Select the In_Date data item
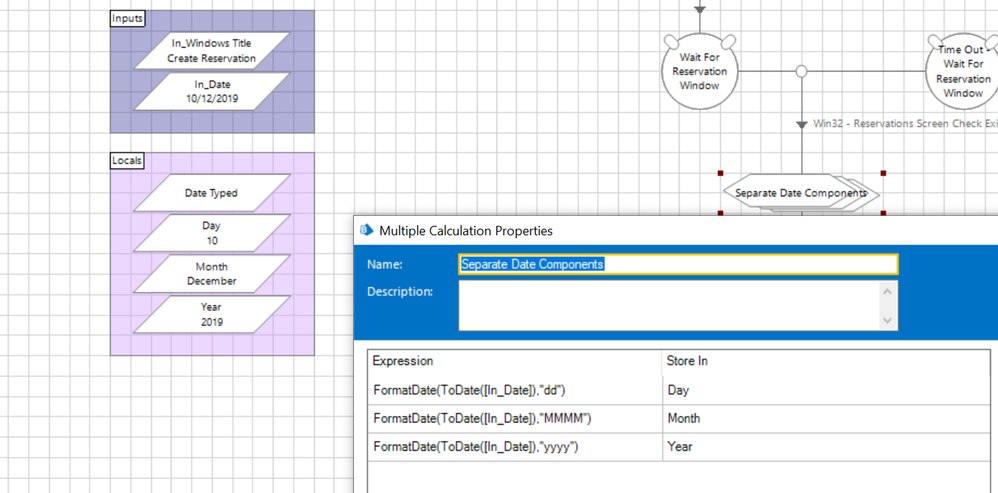This screenshot has width=998, height=493. (211, 92)
